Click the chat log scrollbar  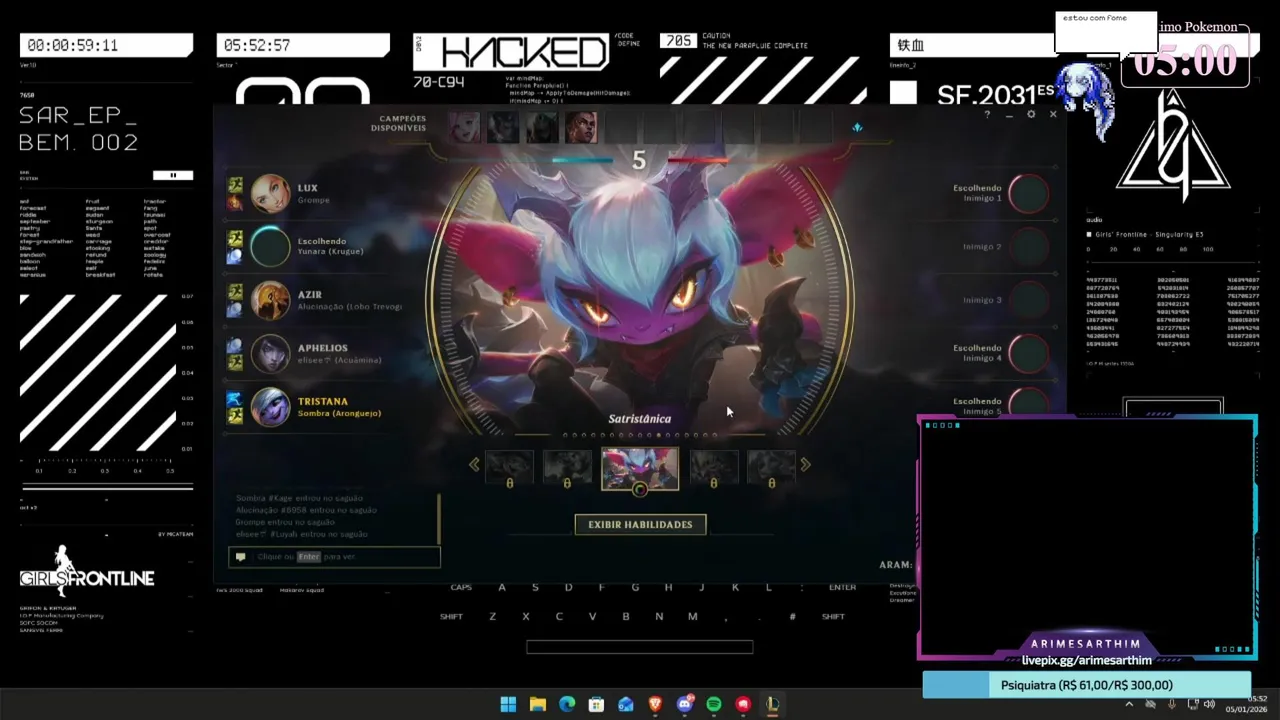click(x=438, y=517)
